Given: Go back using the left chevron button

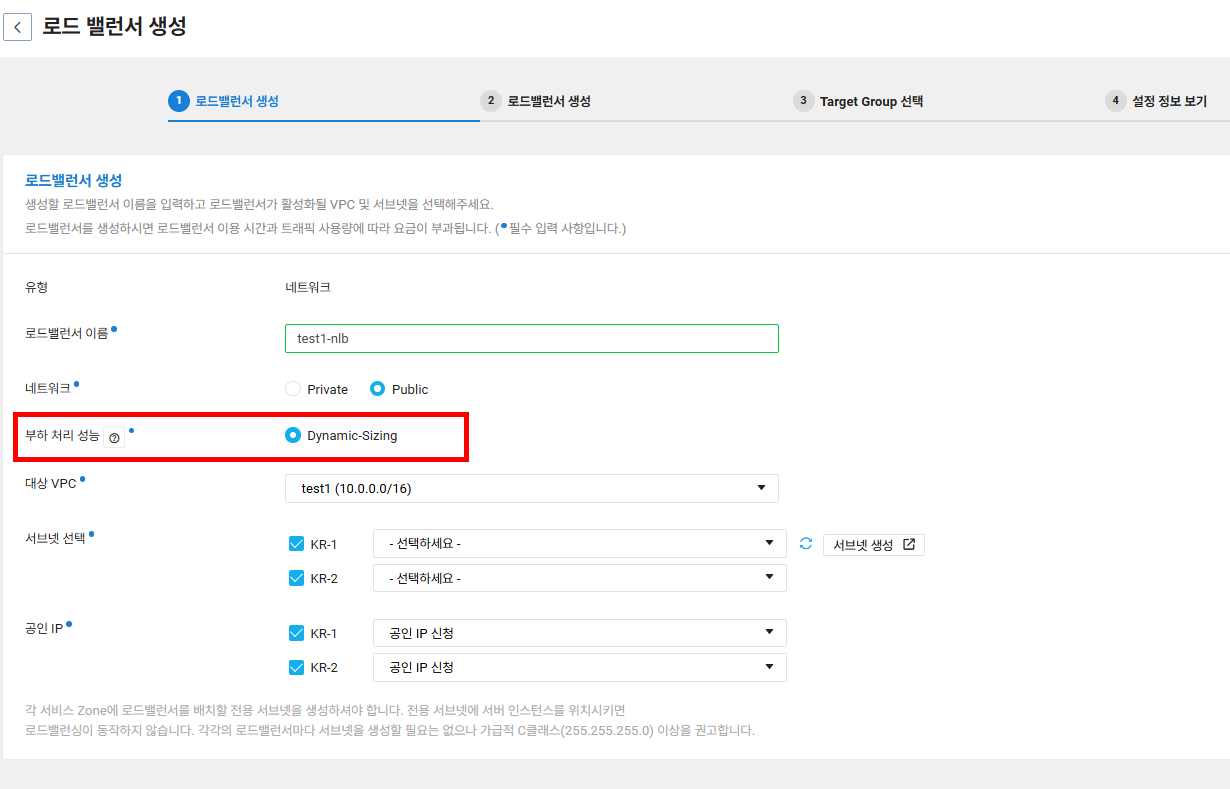Looking at the screenshot, I should [x=17, y=26].
